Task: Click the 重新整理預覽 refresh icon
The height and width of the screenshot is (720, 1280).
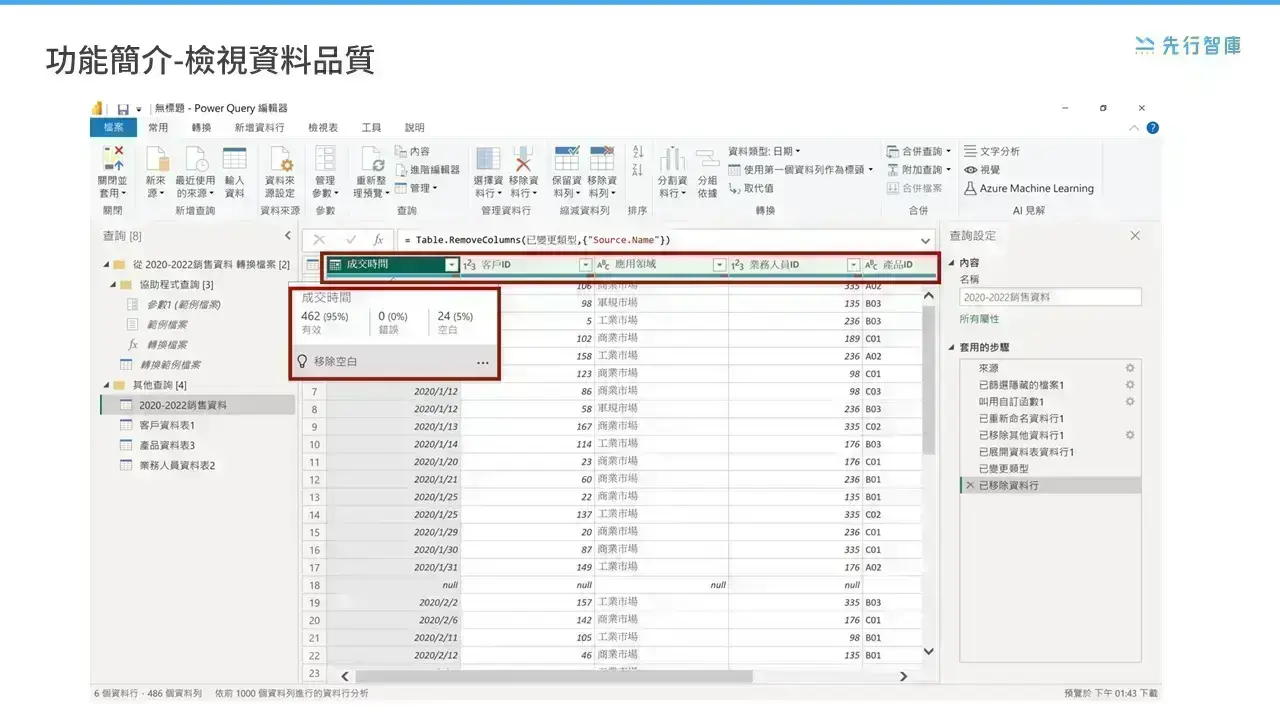Action: (x=371, y=159)
